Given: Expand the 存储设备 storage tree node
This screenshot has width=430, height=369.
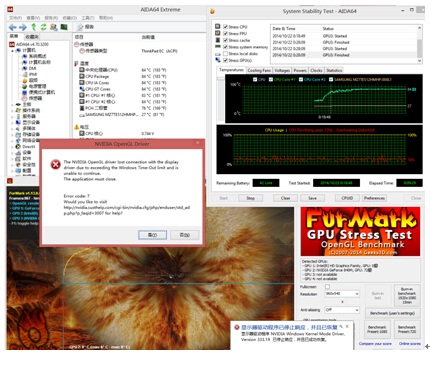Looking at the screenshot, I should [x=13, y=134].
